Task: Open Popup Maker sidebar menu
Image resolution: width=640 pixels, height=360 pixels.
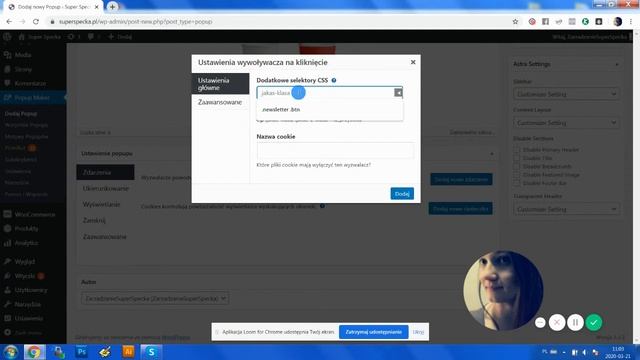Action: pos(32,98)
